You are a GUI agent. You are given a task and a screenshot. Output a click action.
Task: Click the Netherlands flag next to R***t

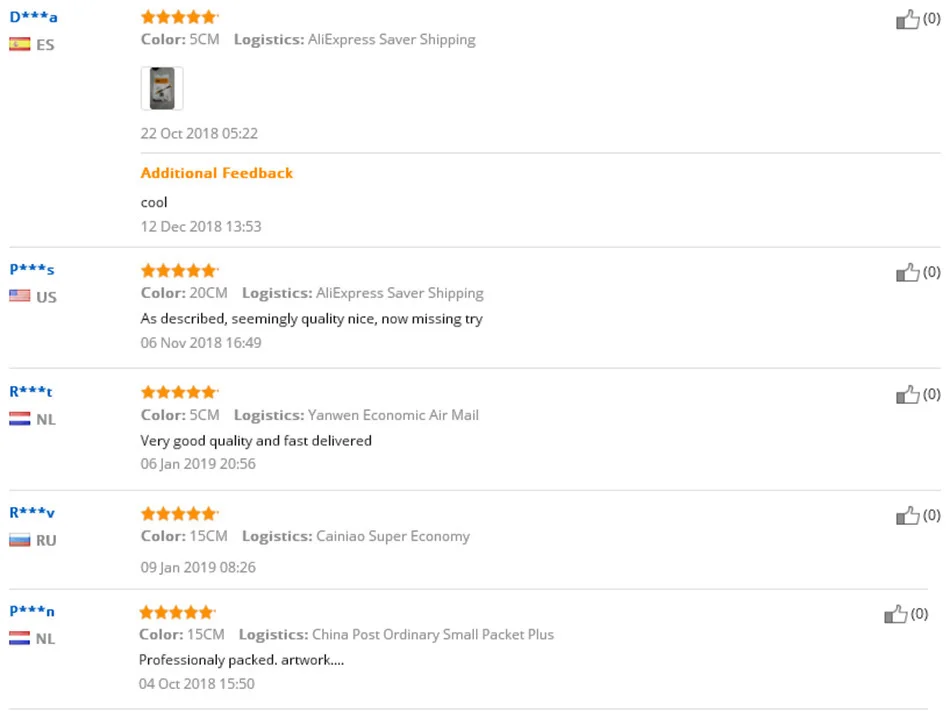(x=19, y=419)
